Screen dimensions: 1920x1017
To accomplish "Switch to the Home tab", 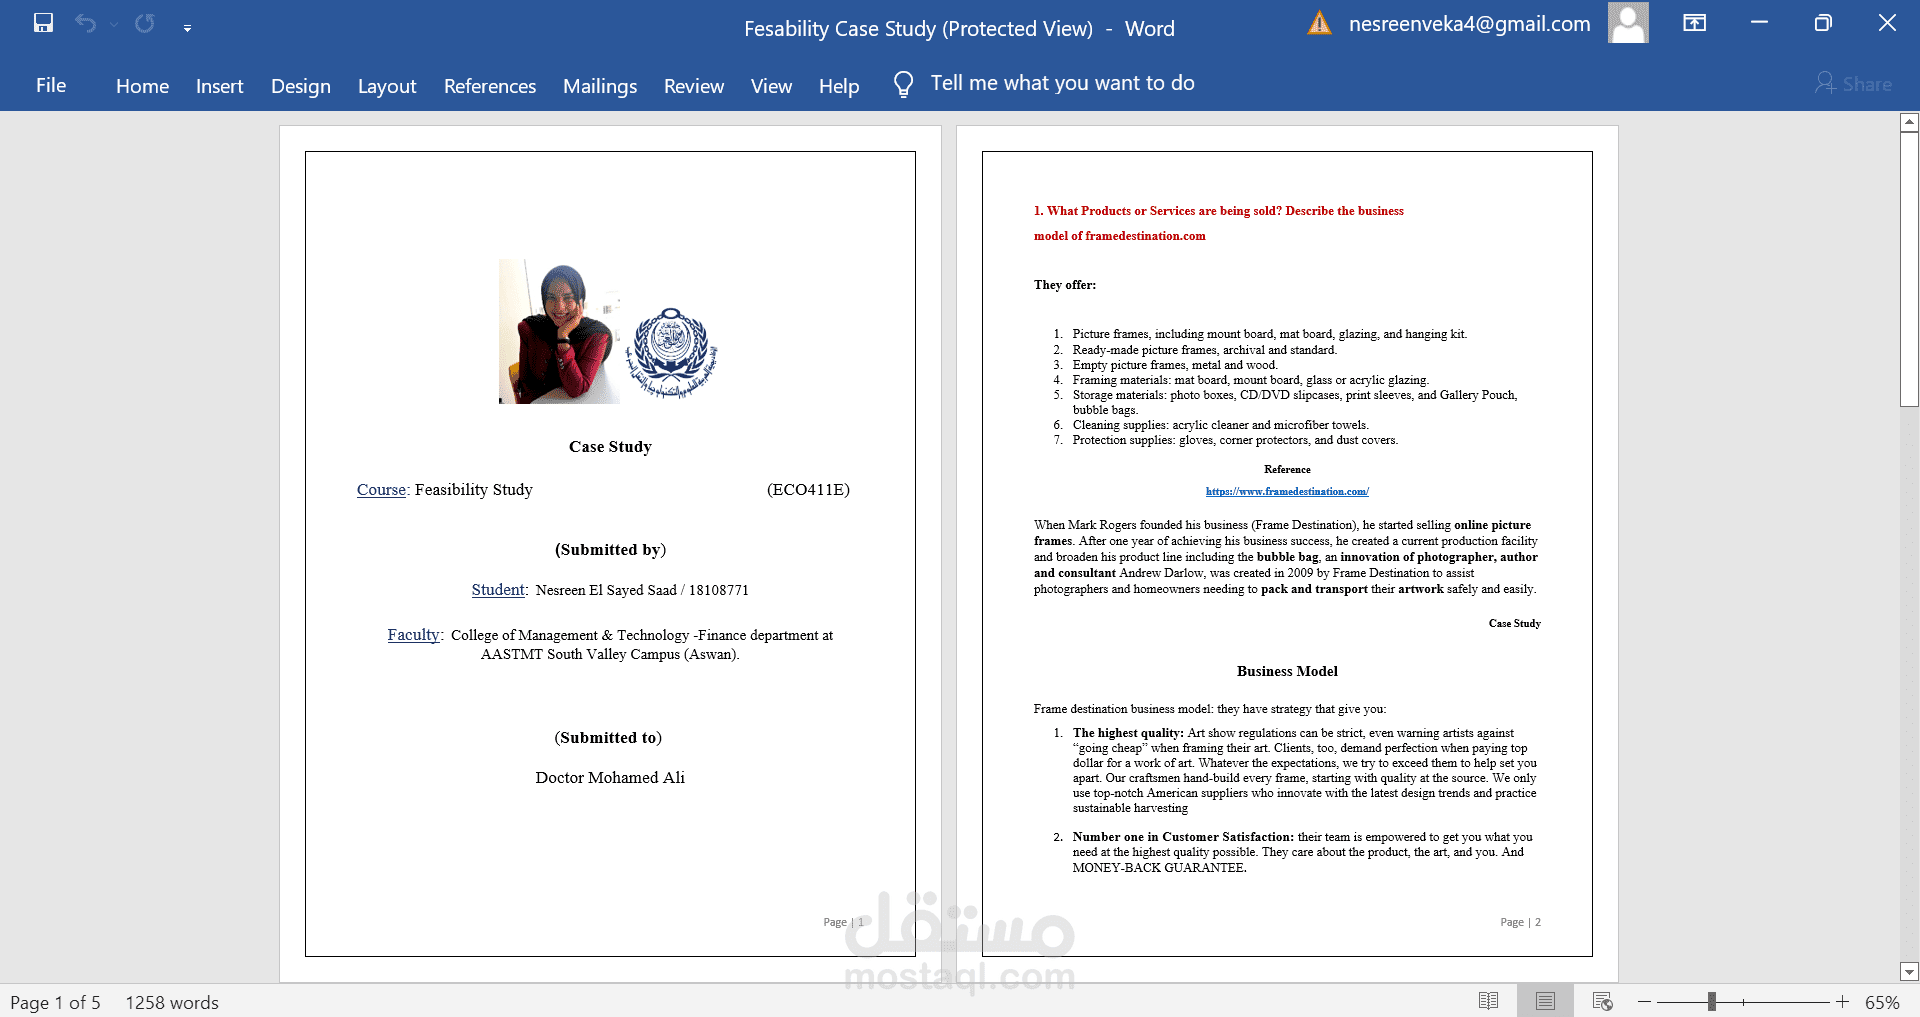I will [142, 86].
